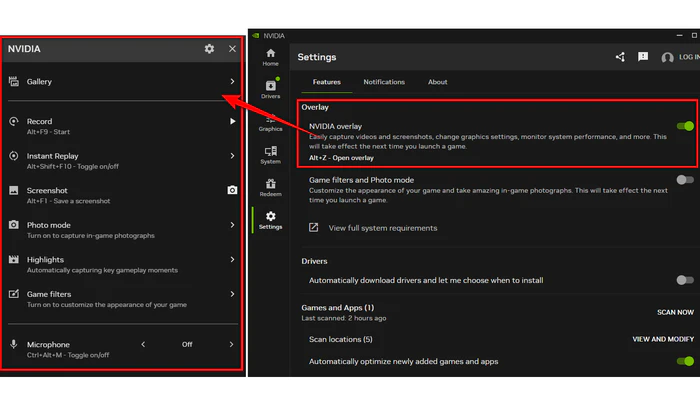Image resolution: width=700 pixels, height=407 pixels.
Task: Open overlay settings gear icon
Action: coord(209,49)
